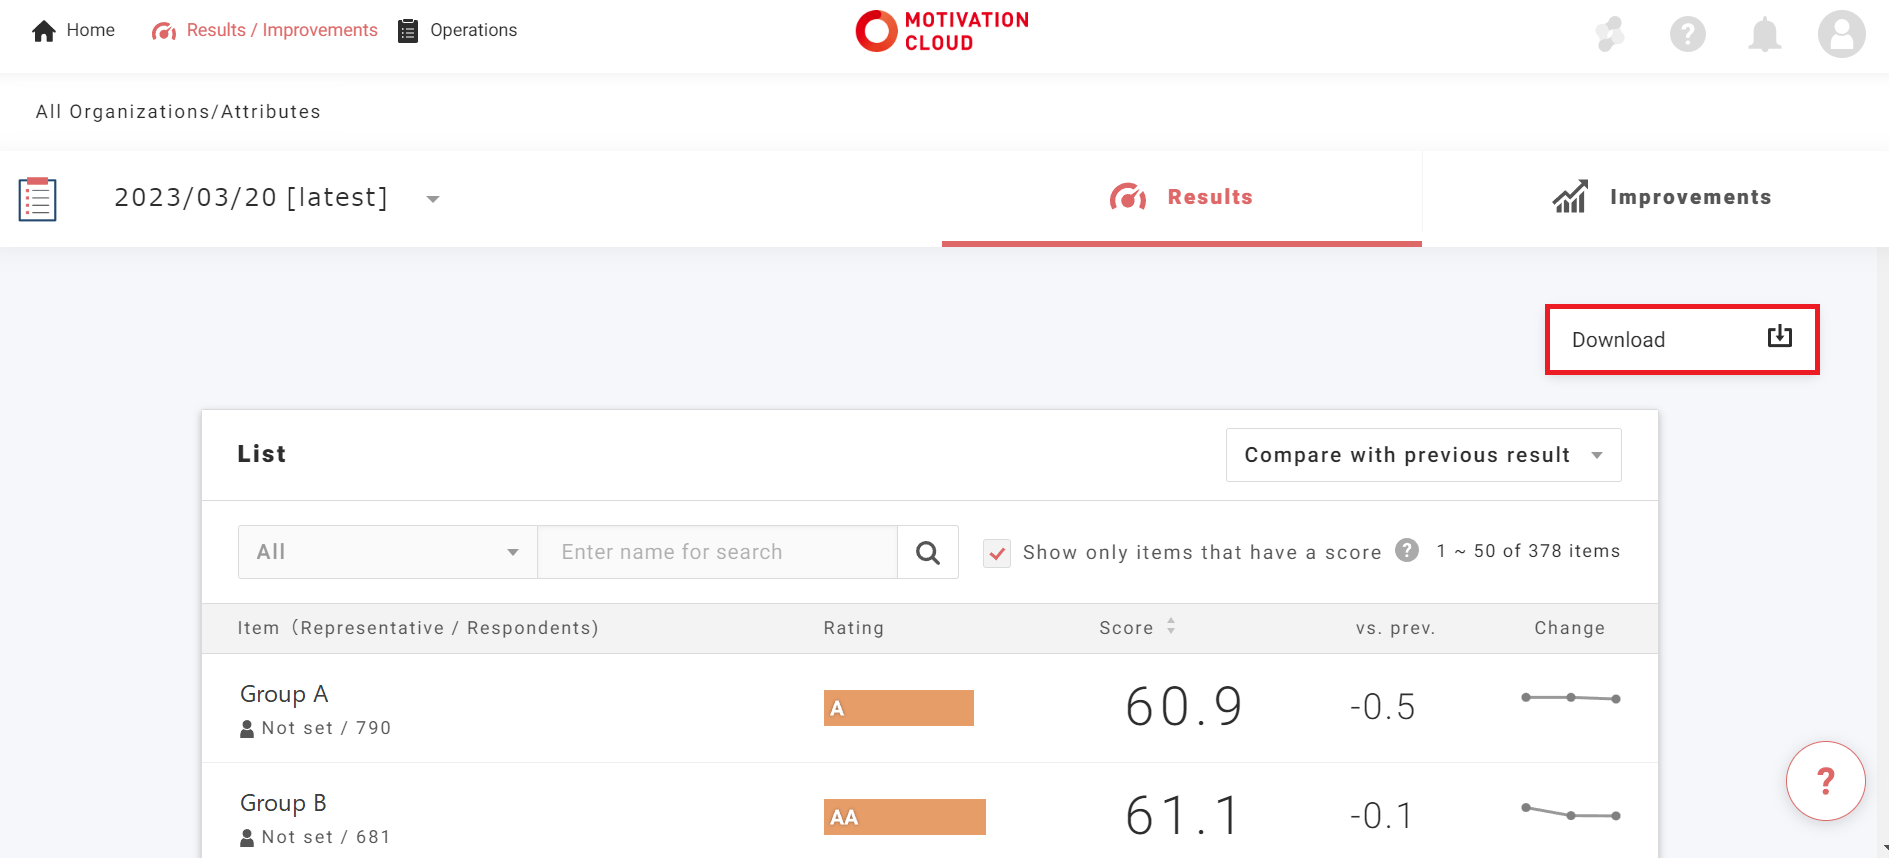Expand the All filter dropdown
1889x865 pixels.
click(388, 553)
